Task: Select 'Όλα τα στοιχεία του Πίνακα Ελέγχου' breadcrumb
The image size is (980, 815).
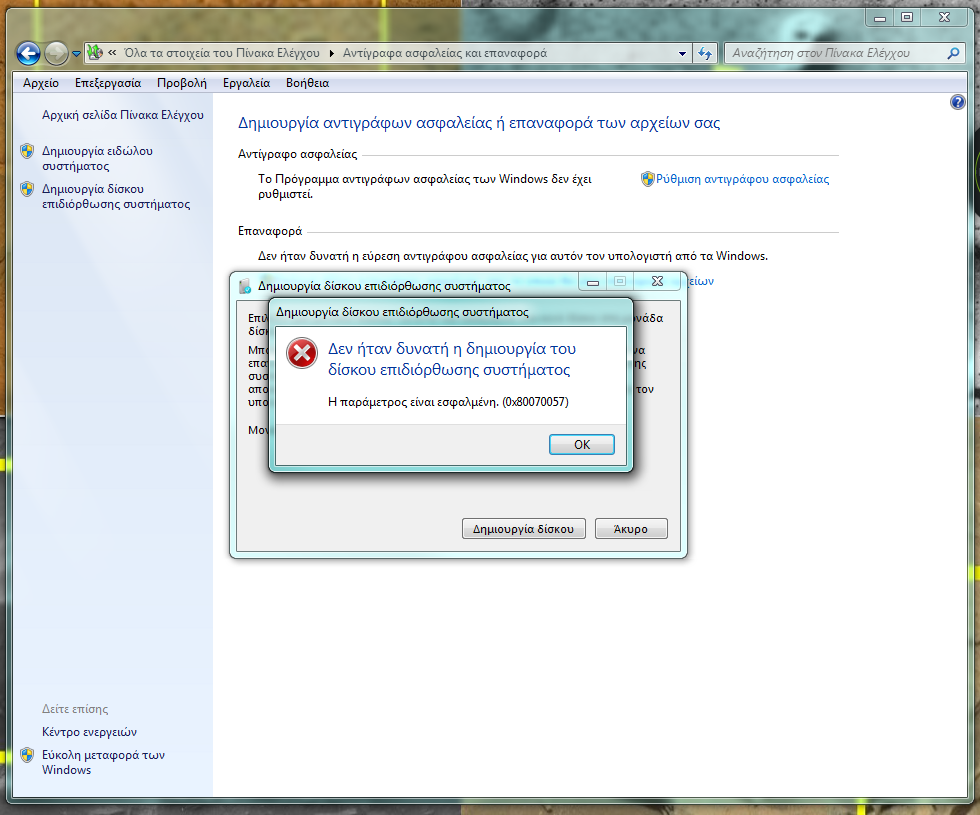Action: point(222,53)
